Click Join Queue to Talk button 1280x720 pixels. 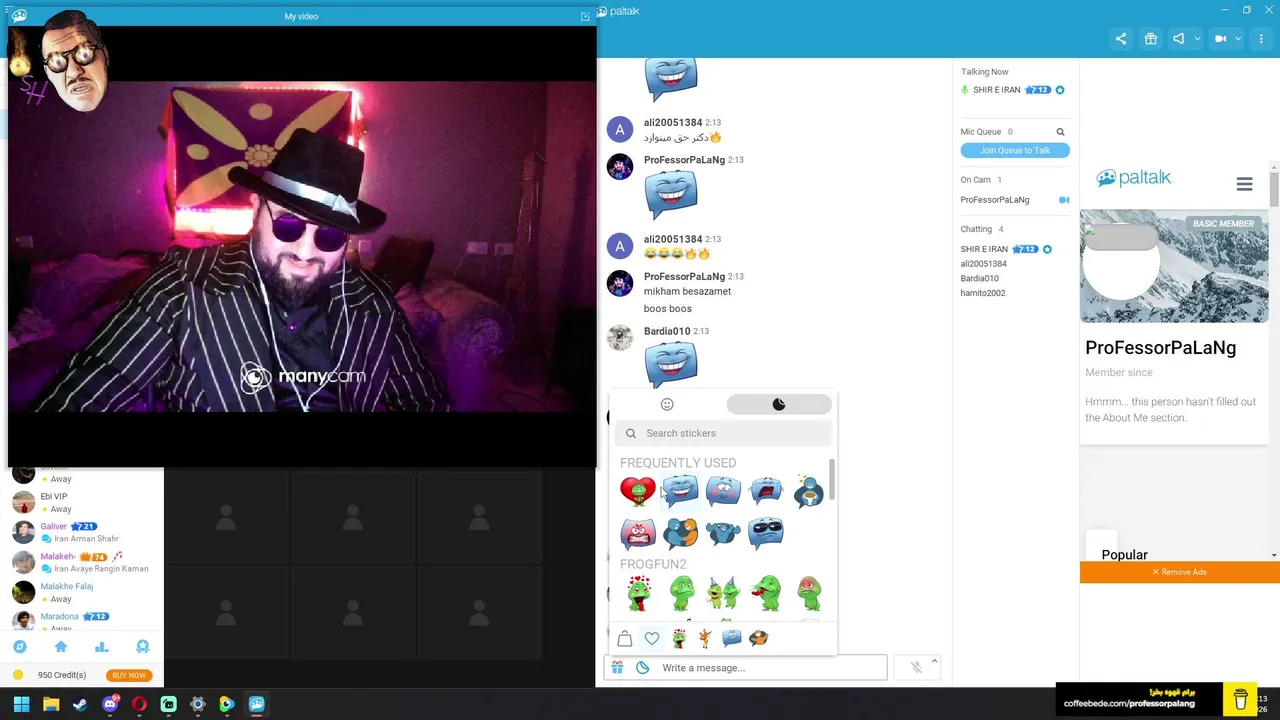click(x=1015, y=150)
